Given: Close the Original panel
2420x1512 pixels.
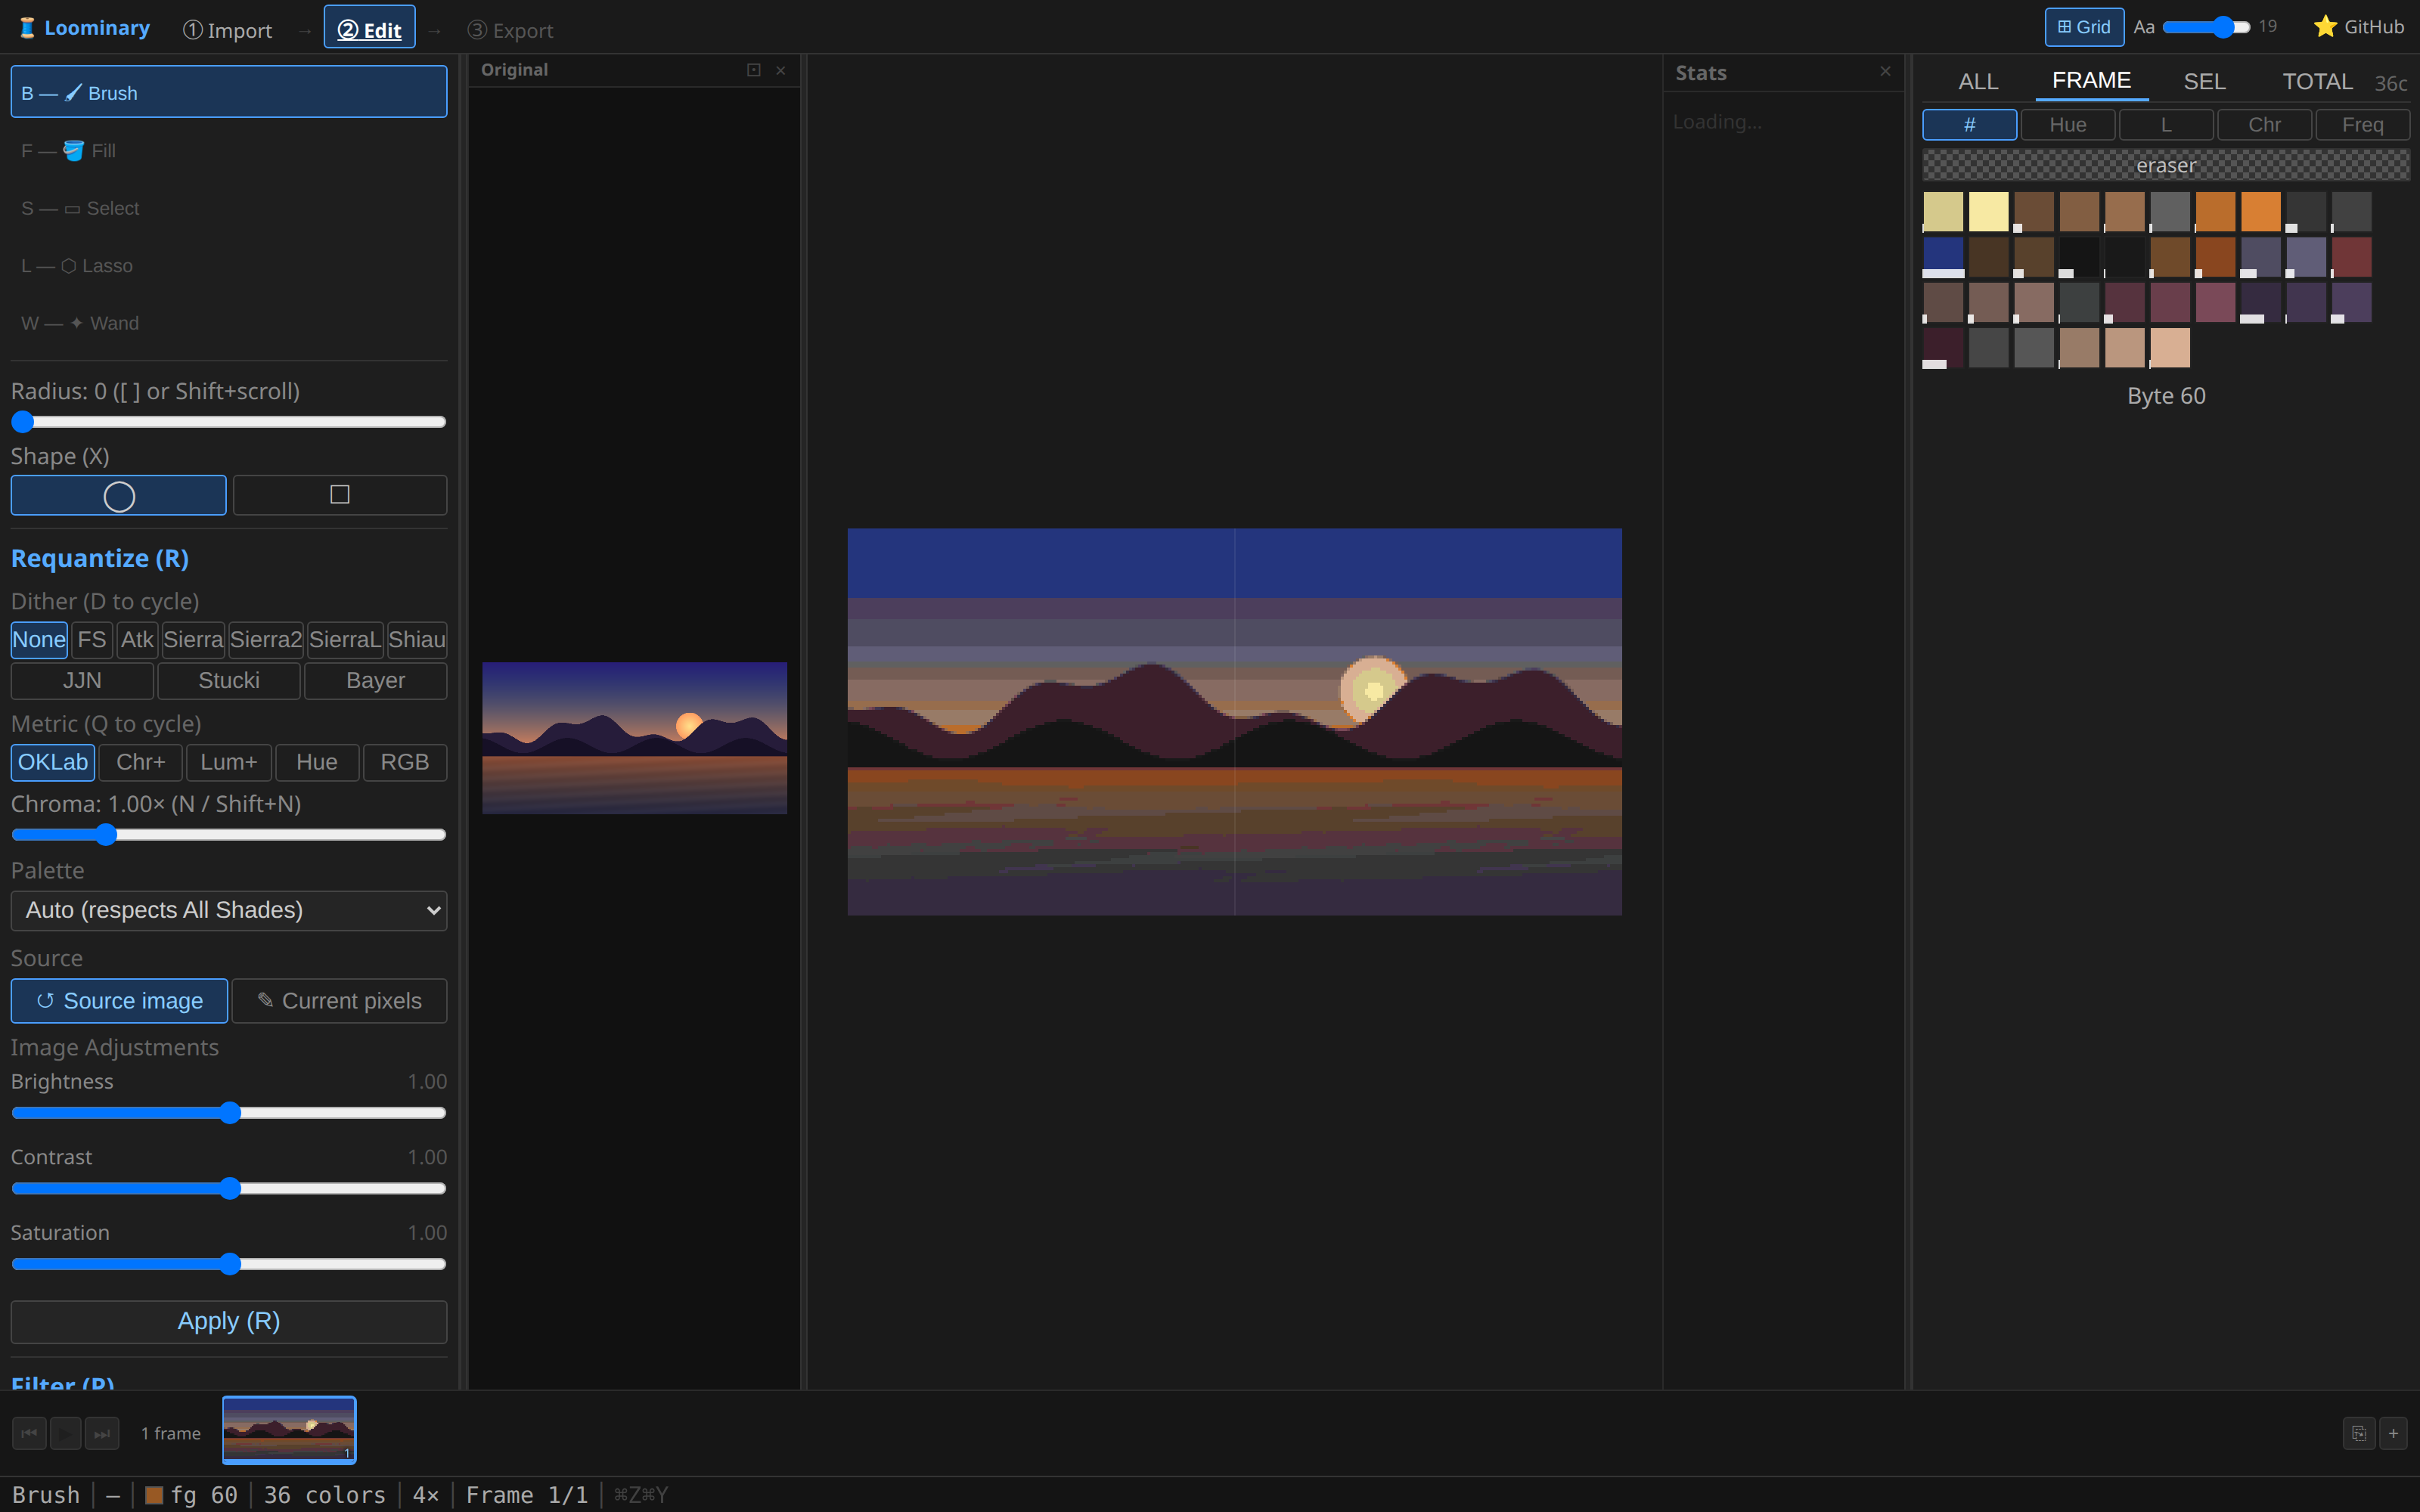Looking at the screenshot, I should pyautogui.click(x=781, y=70).
